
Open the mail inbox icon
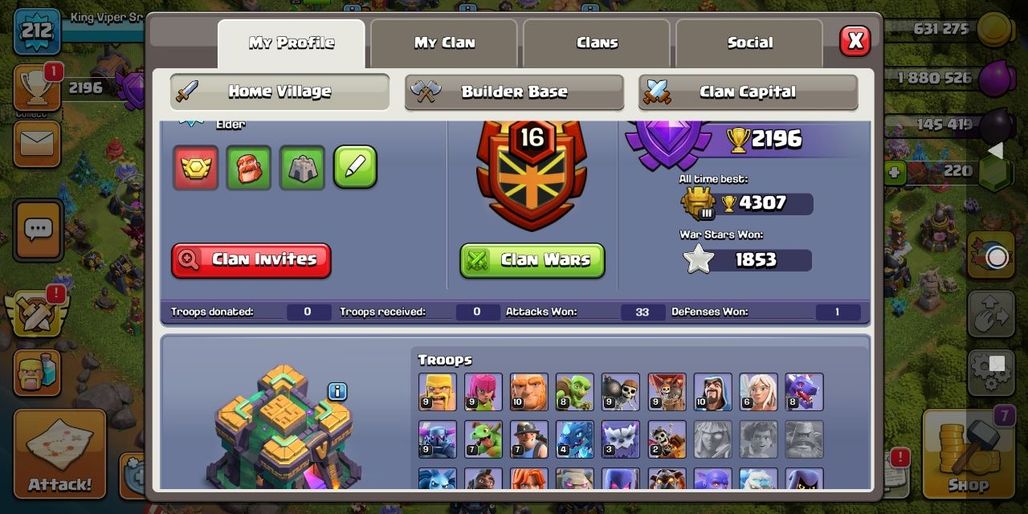coord(37,144)
